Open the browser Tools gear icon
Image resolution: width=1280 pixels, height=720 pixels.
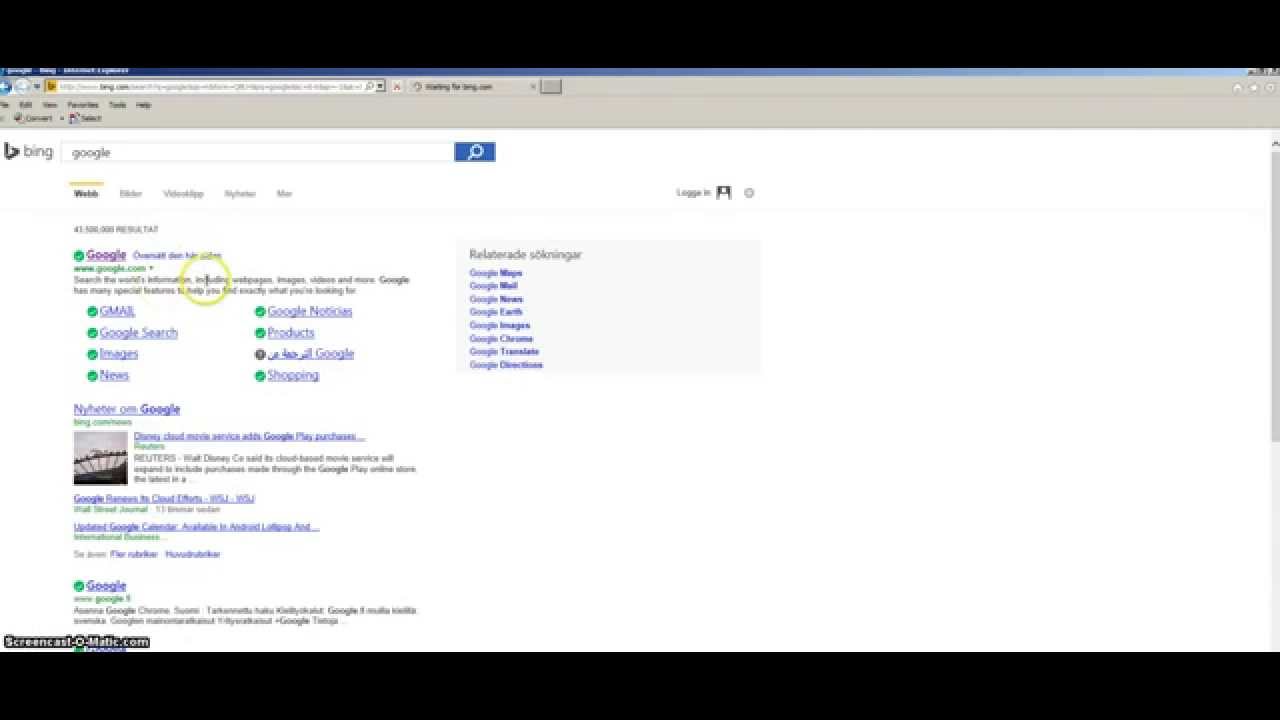point(1270,88)
